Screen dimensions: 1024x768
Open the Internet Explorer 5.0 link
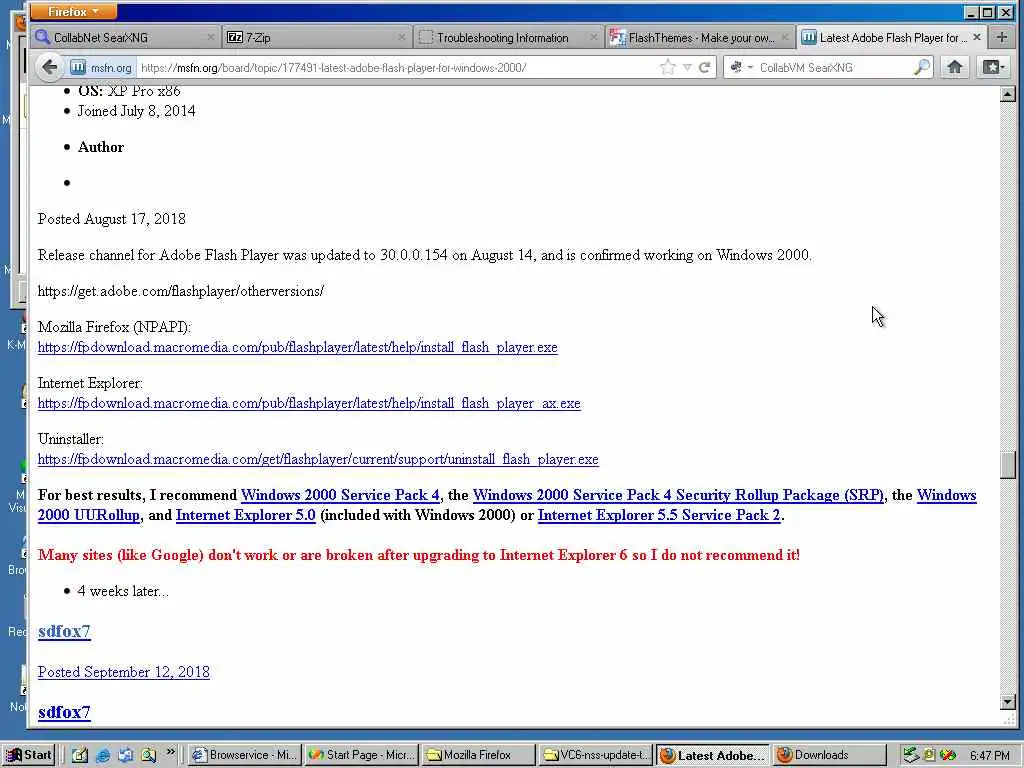click(246, 515)
